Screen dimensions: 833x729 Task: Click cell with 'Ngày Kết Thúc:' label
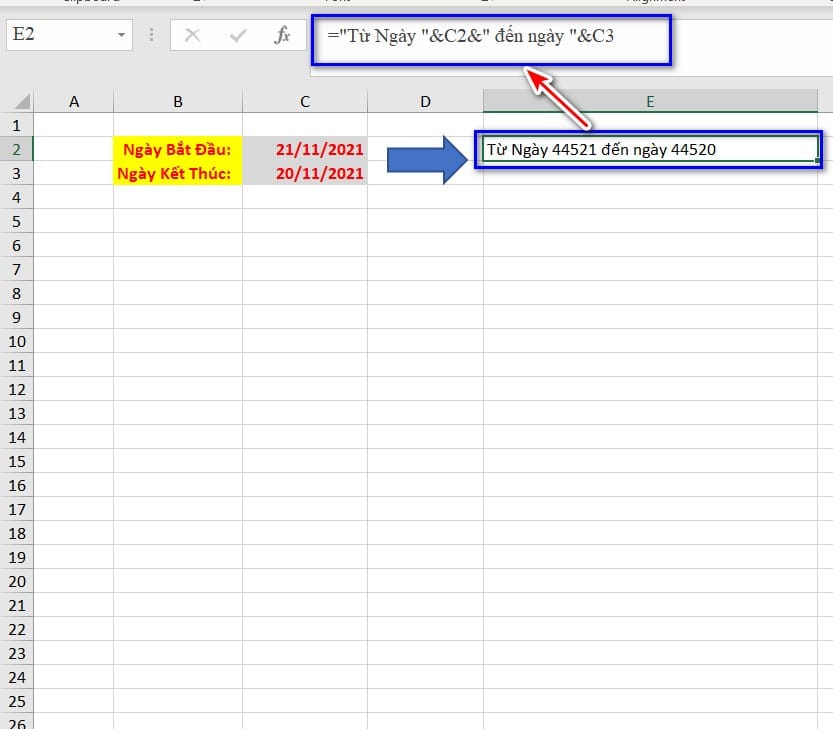click(x=177, y=173)
